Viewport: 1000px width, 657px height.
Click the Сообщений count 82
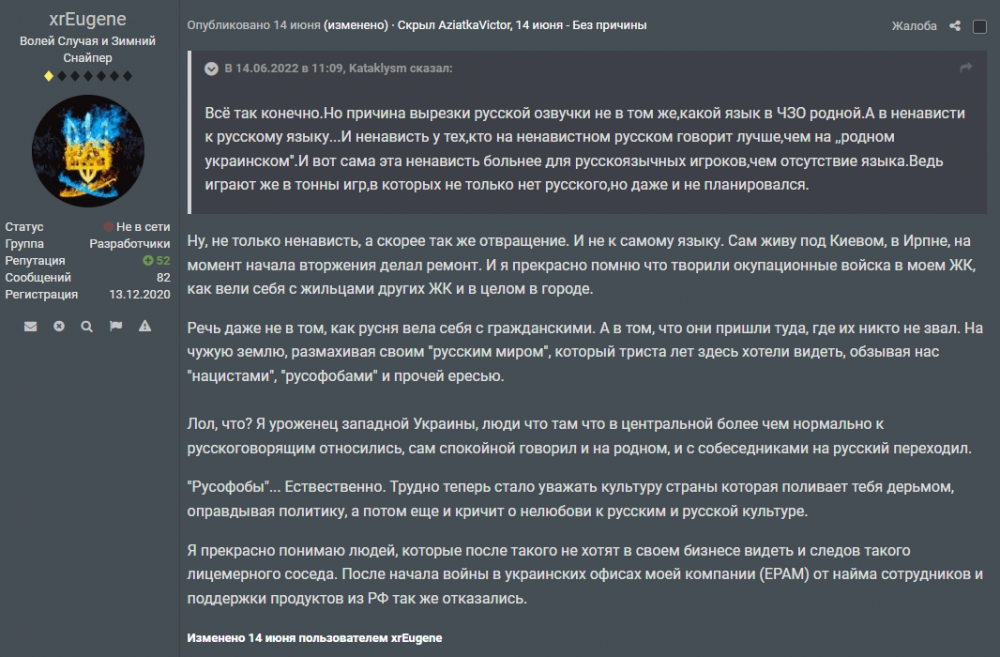point(163,277)
